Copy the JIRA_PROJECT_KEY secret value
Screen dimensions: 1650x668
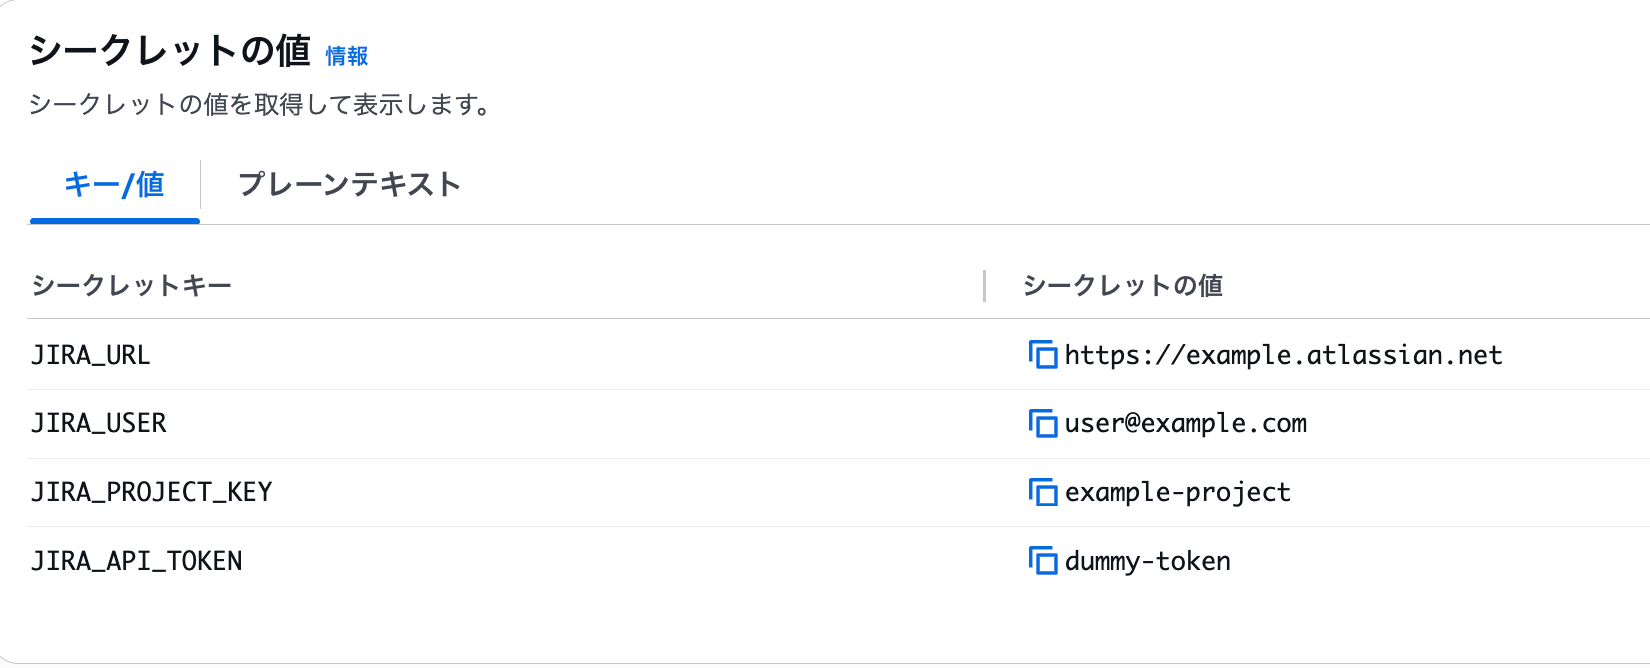1043,492
